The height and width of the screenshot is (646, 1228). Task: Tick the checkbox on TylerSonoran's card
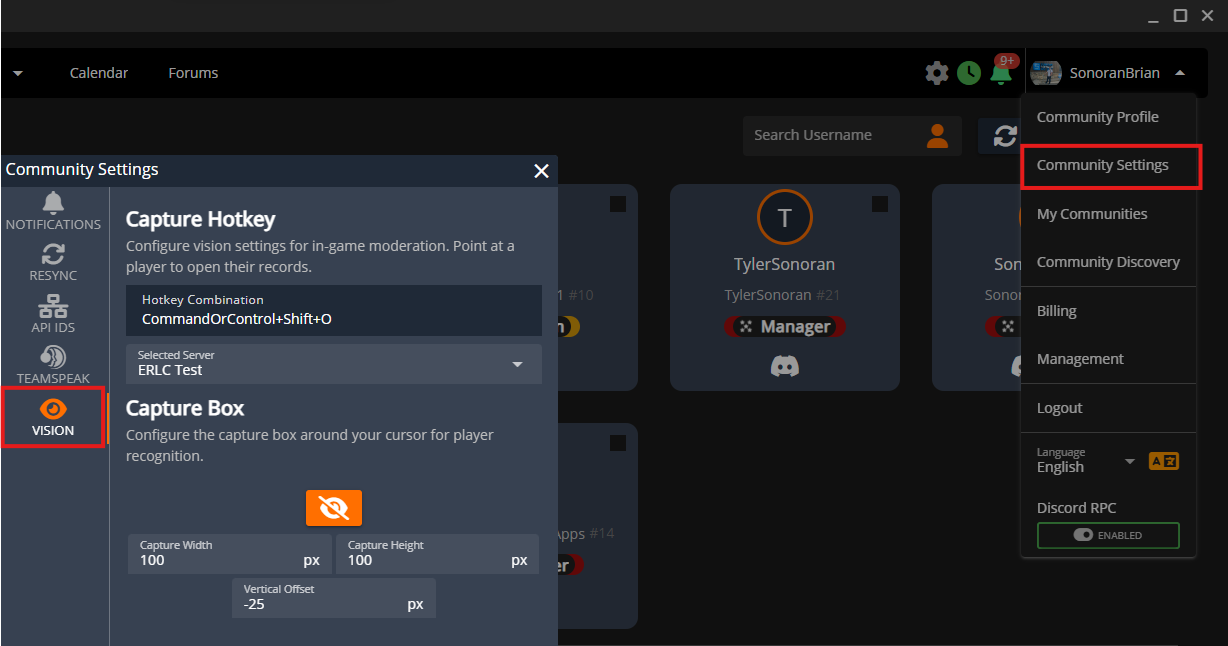(879, 204)
